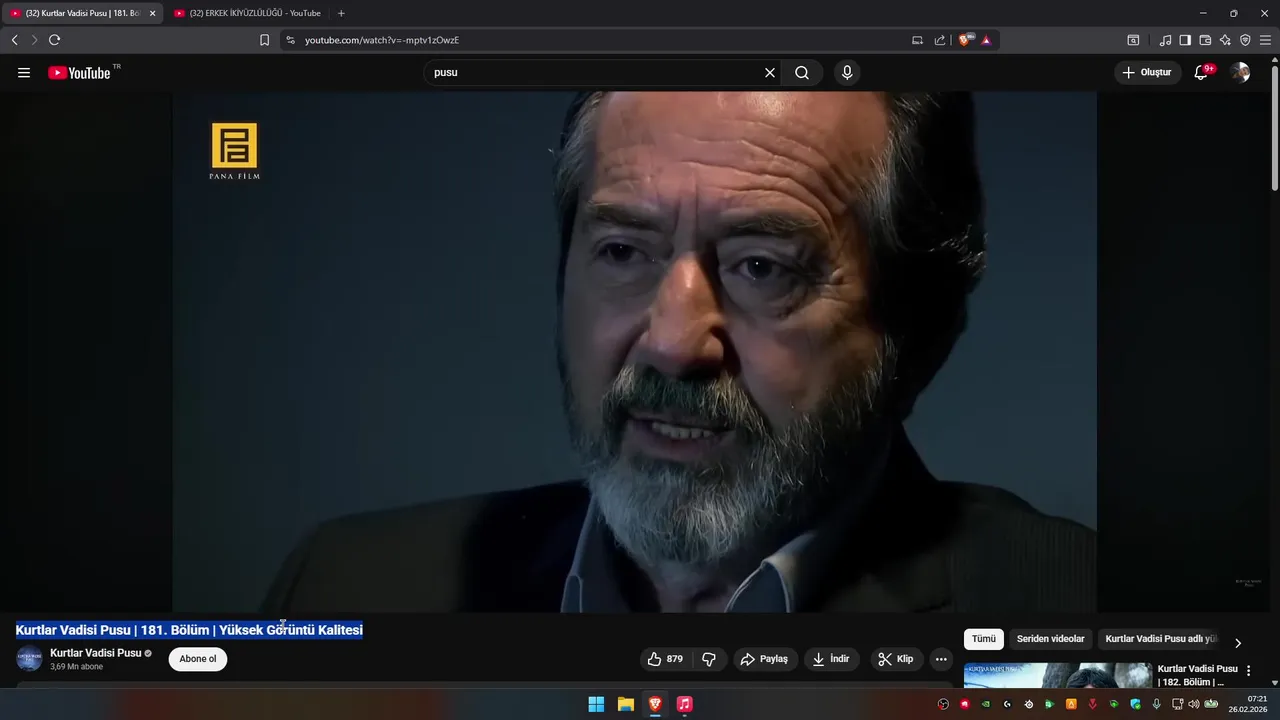The image size is (1280, 720).
Task: Open Brave VPN shield icon
Action: click(1245, 40)
